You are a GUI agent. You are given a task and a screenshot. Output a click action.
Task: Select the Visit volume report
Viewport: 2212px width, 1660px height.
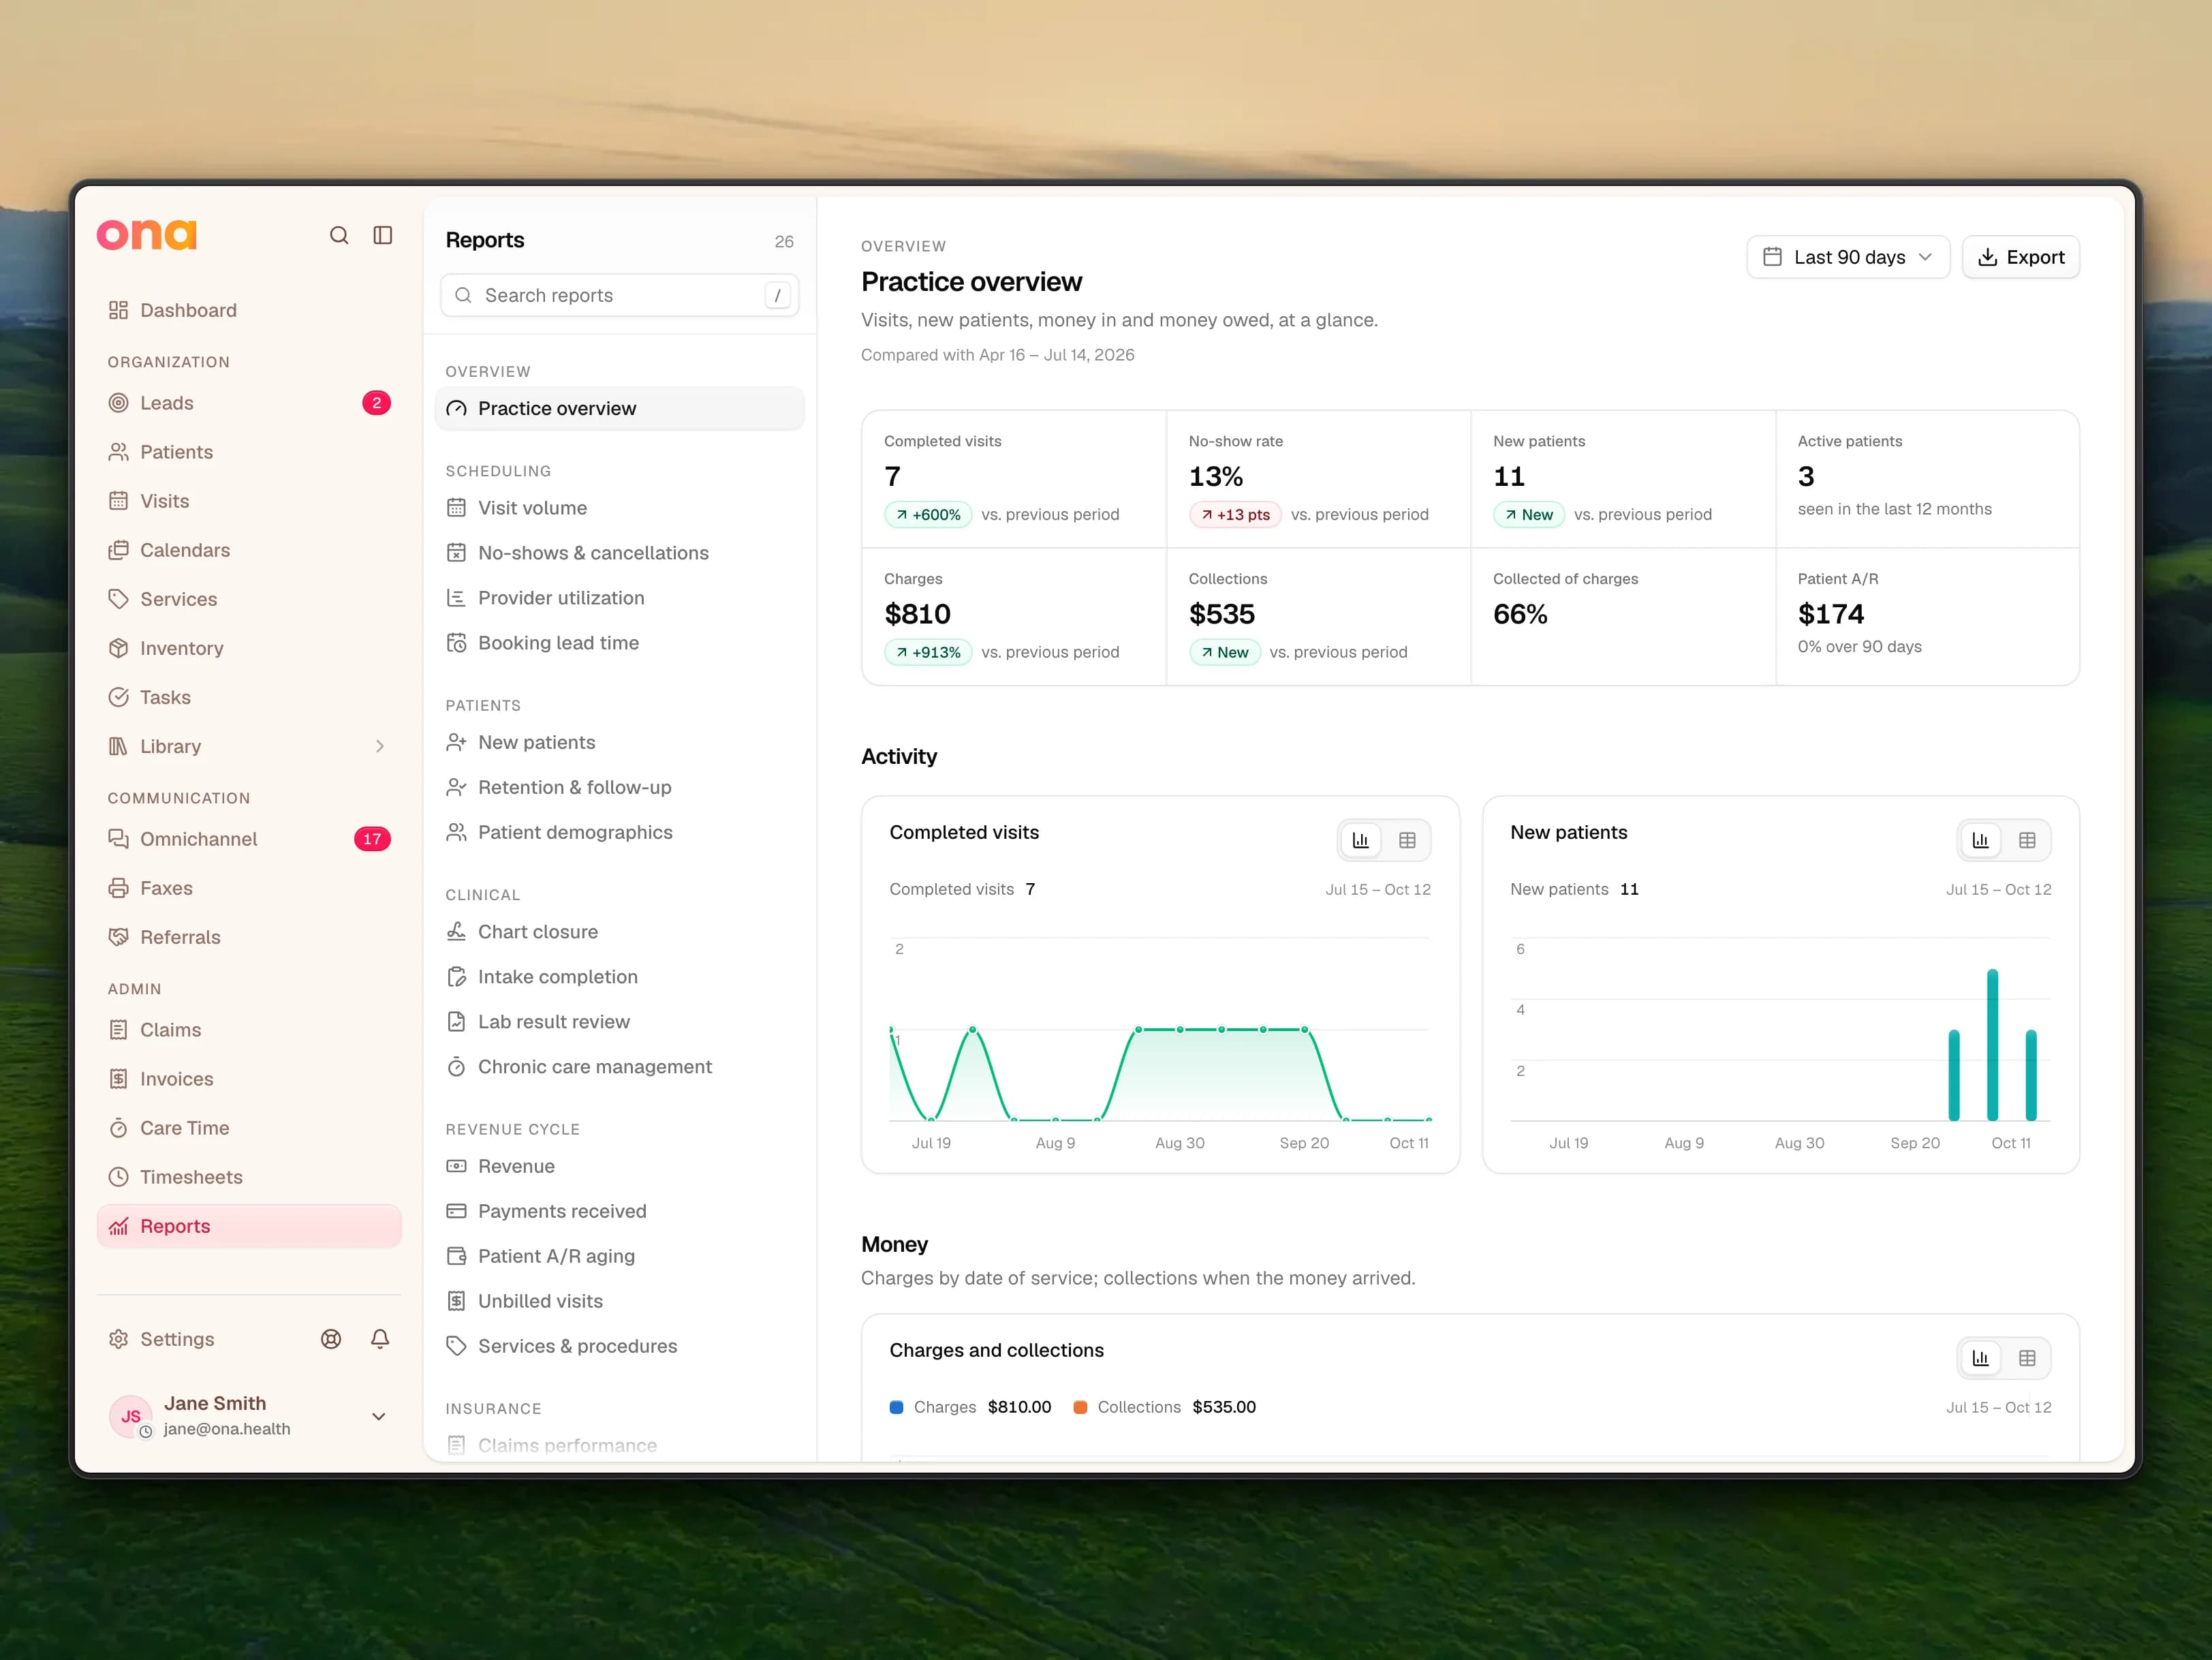620,508
